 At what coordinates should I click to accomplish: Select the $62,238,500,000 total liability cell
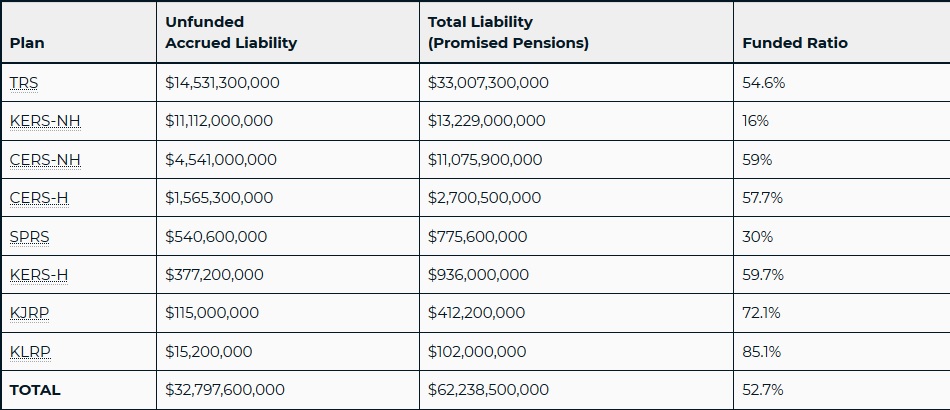[489, 390]
